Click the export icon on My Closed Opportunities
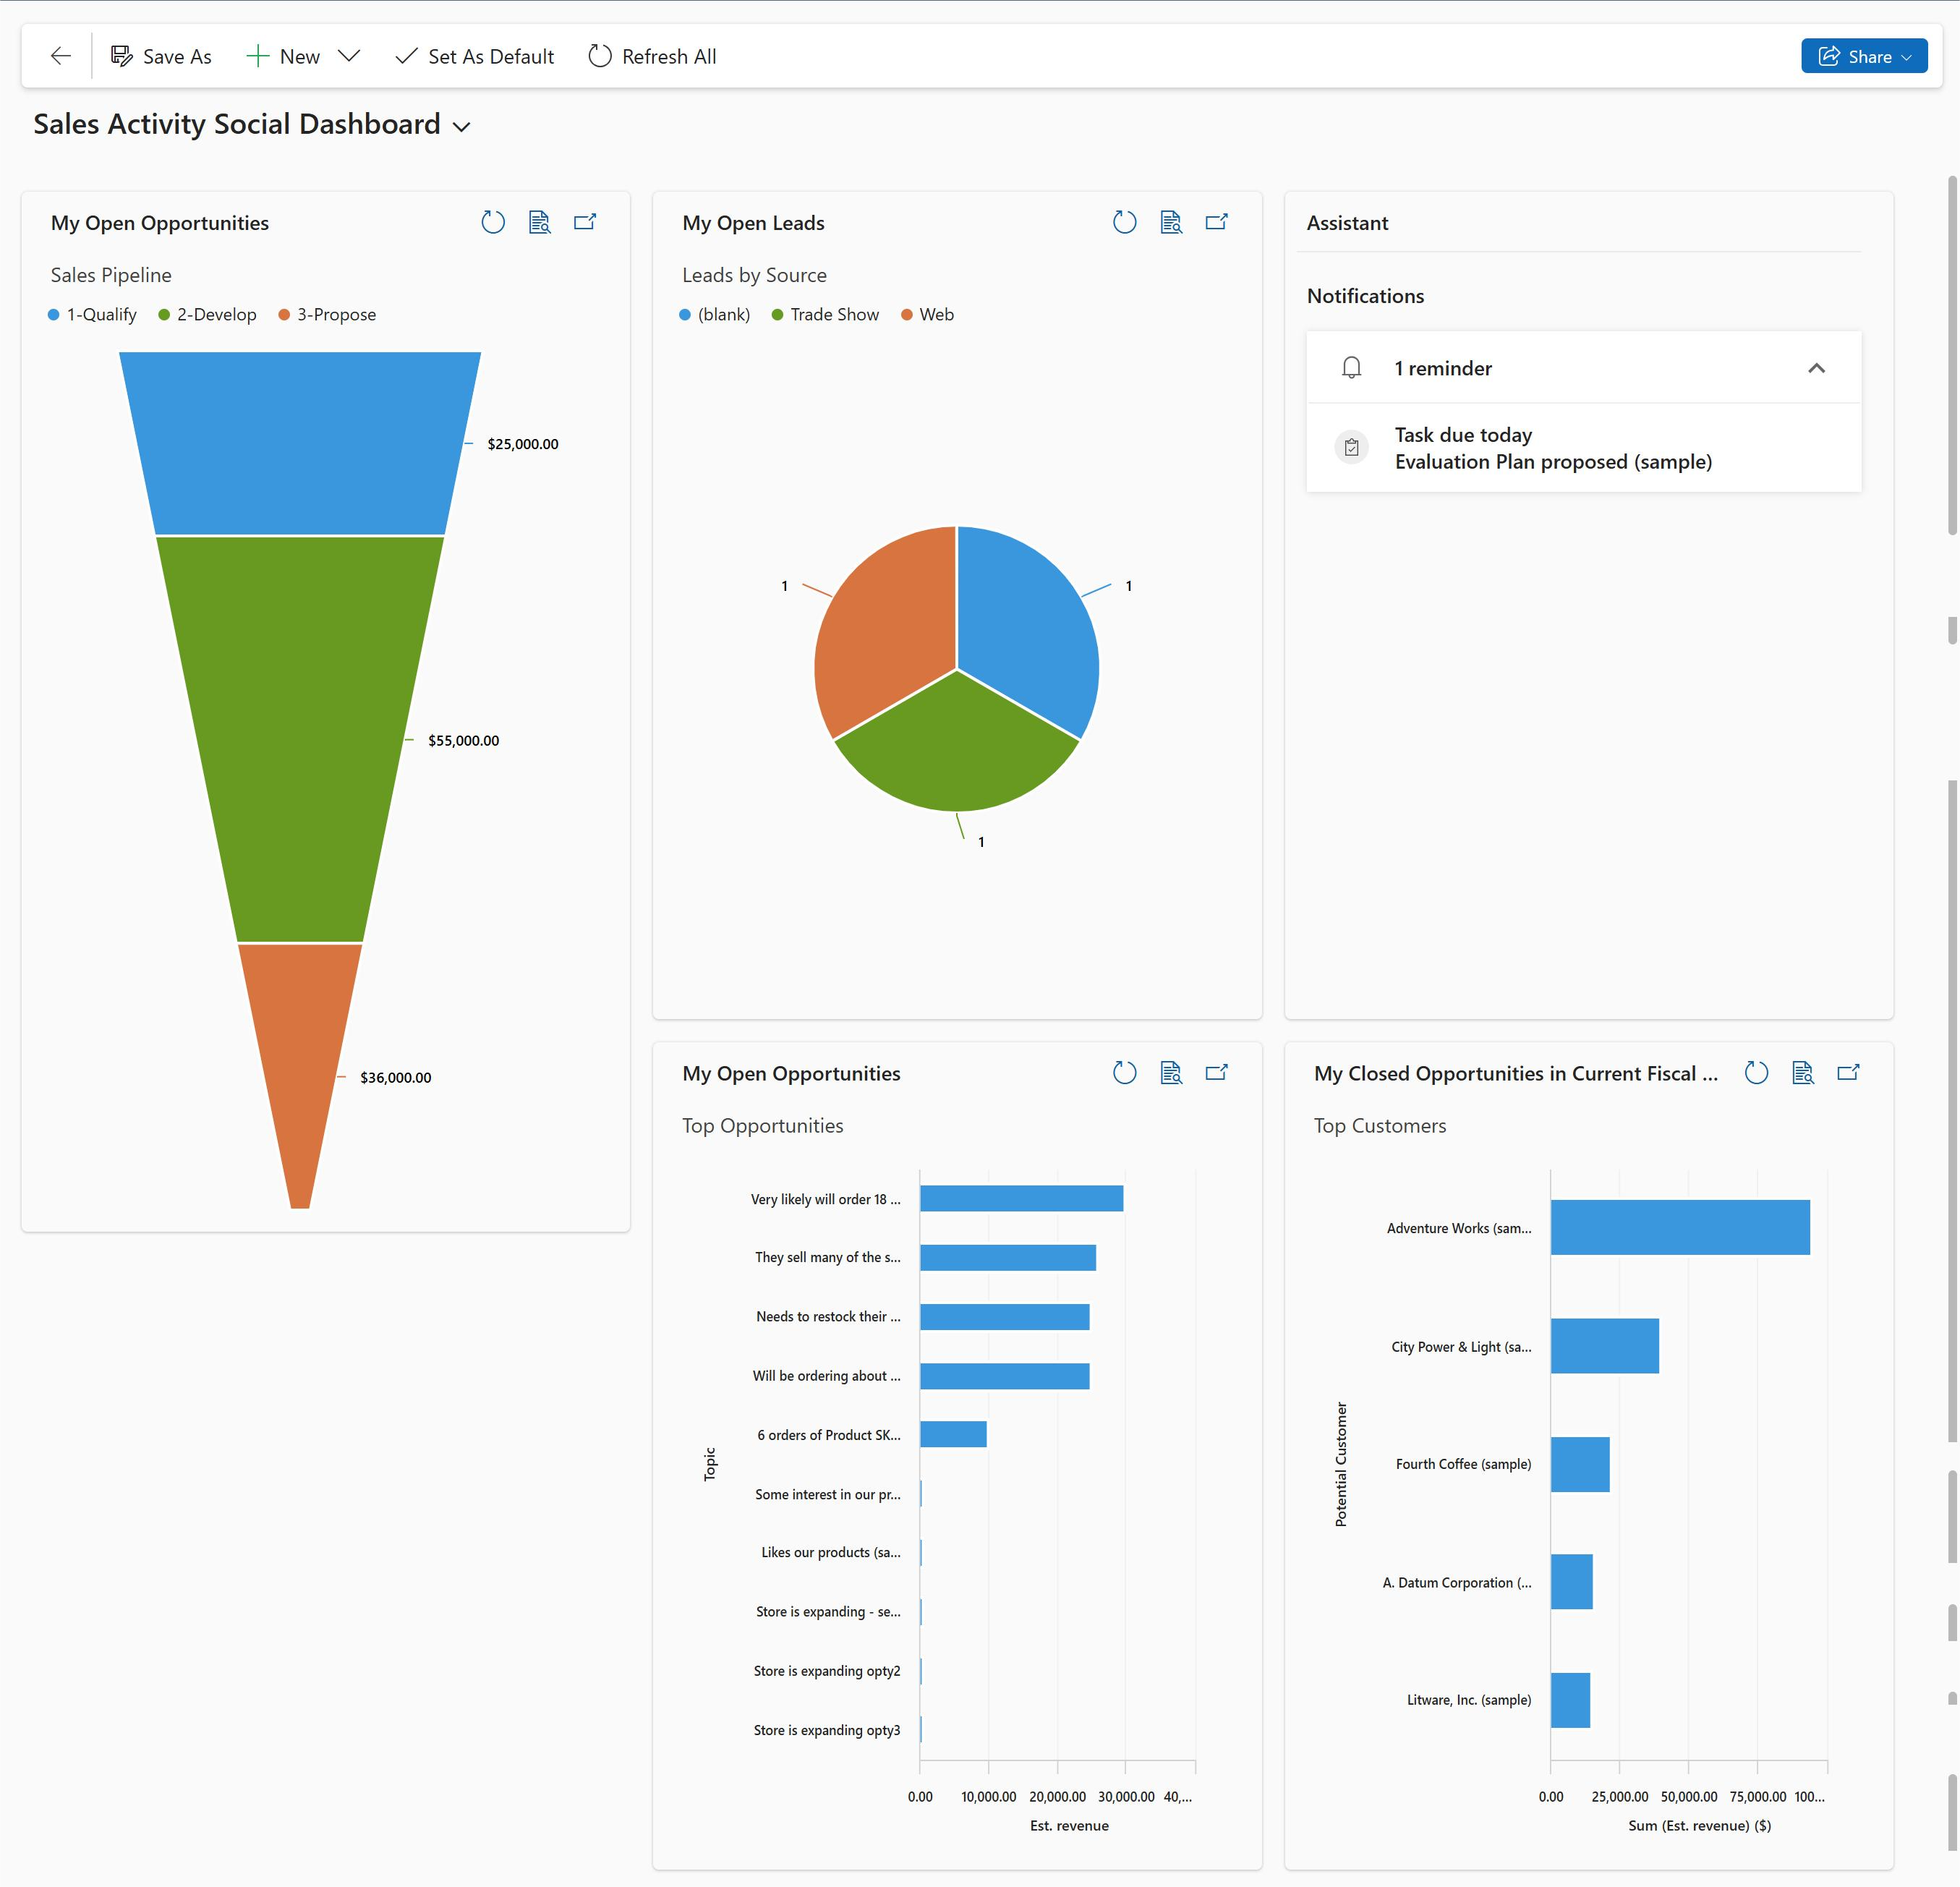The image size is (1960, 1887). click(x=1852, y=1071)
